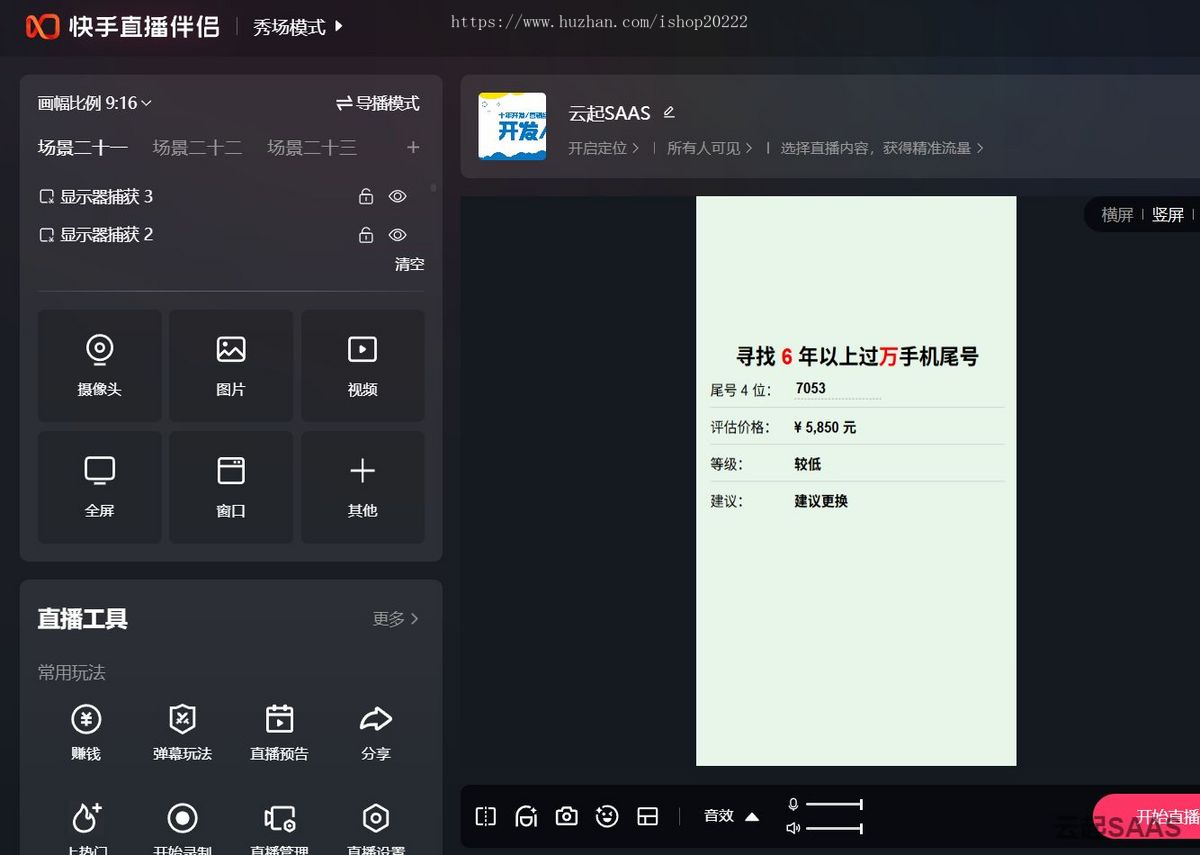Add a 视频 video source
This screenshot has width=1200, height=855.
[x=362, y=365]
